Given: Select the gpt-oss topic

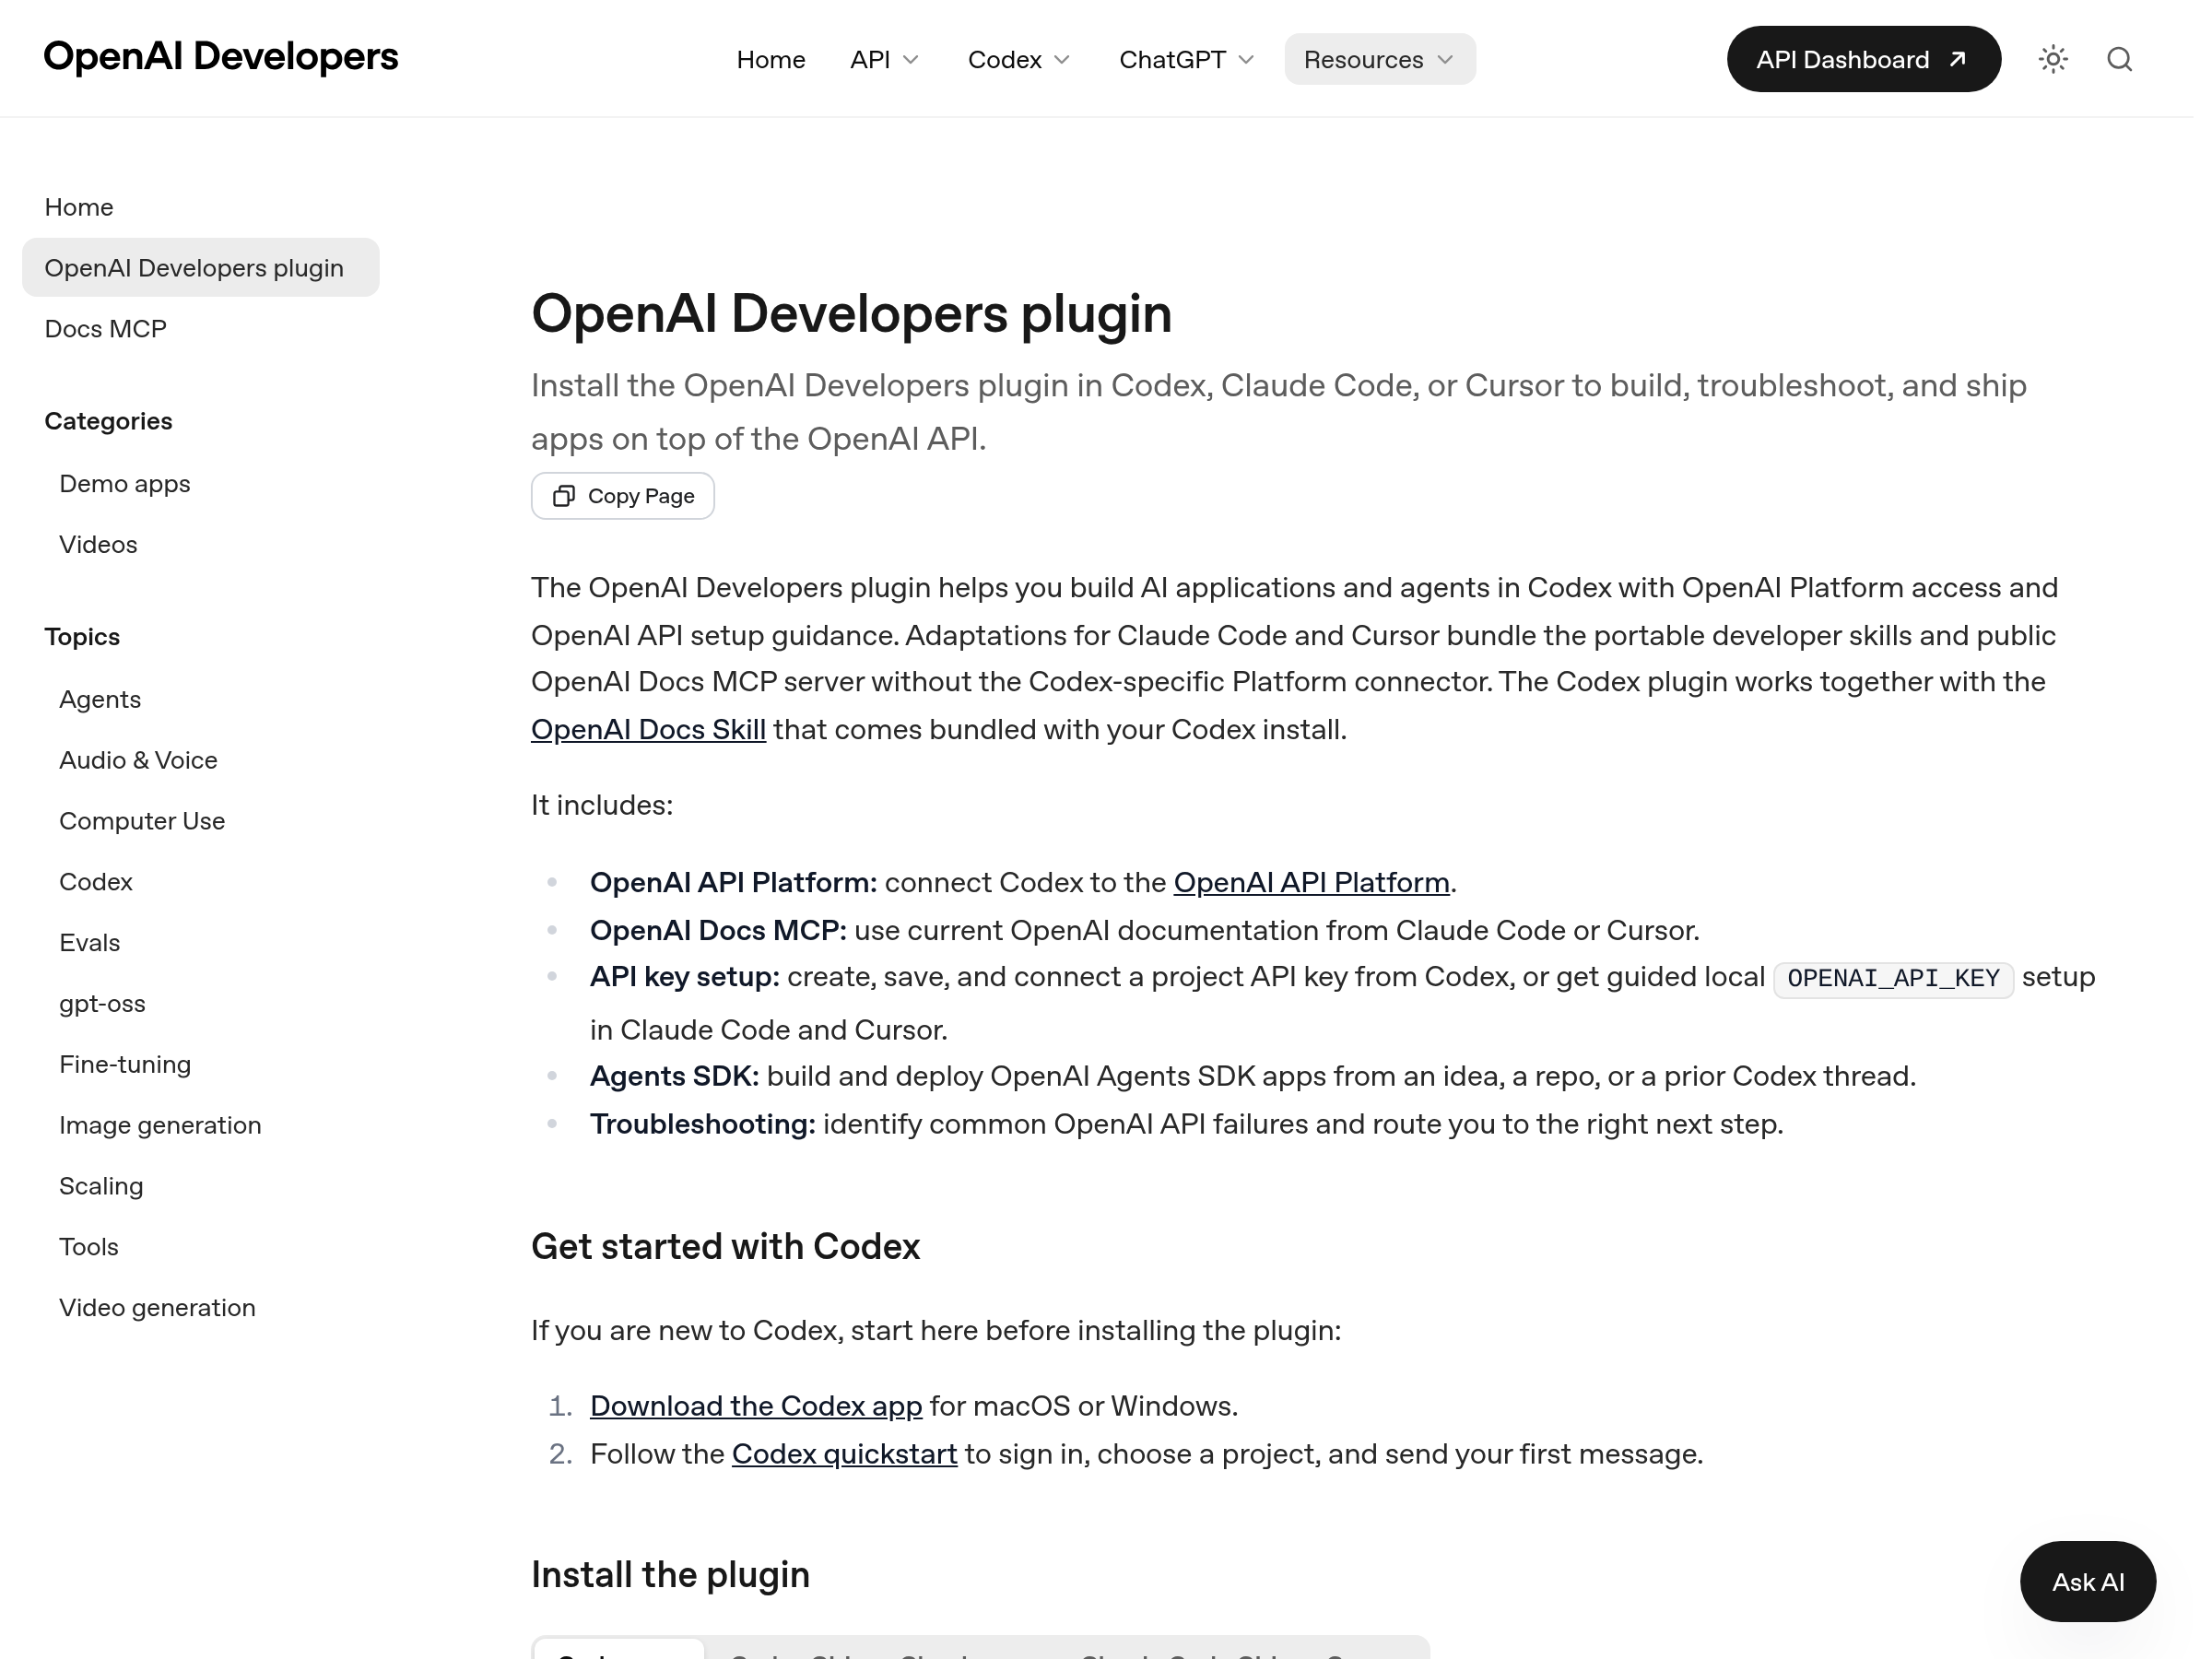Looking at the screenshot, I should pos(102,1004).
